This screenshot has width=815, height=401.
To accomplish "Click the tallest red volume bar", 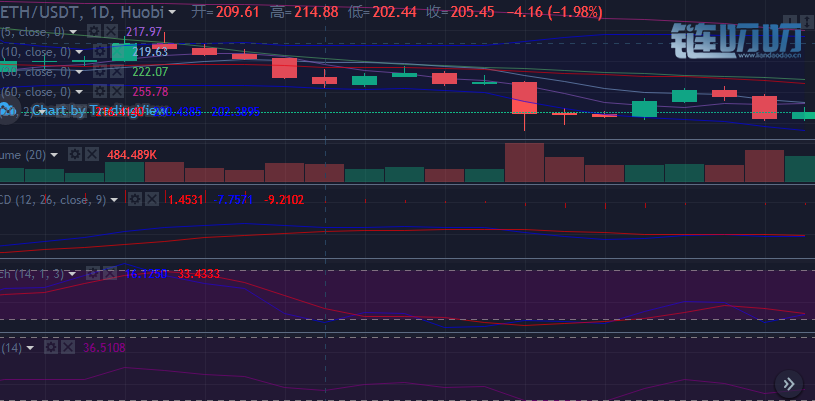I will pos(524,163).
